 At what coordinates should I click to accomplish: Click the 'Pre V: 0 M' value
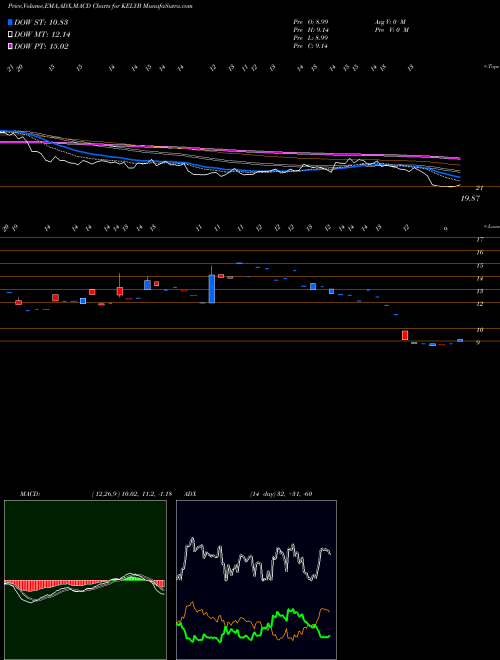point(392,30)
